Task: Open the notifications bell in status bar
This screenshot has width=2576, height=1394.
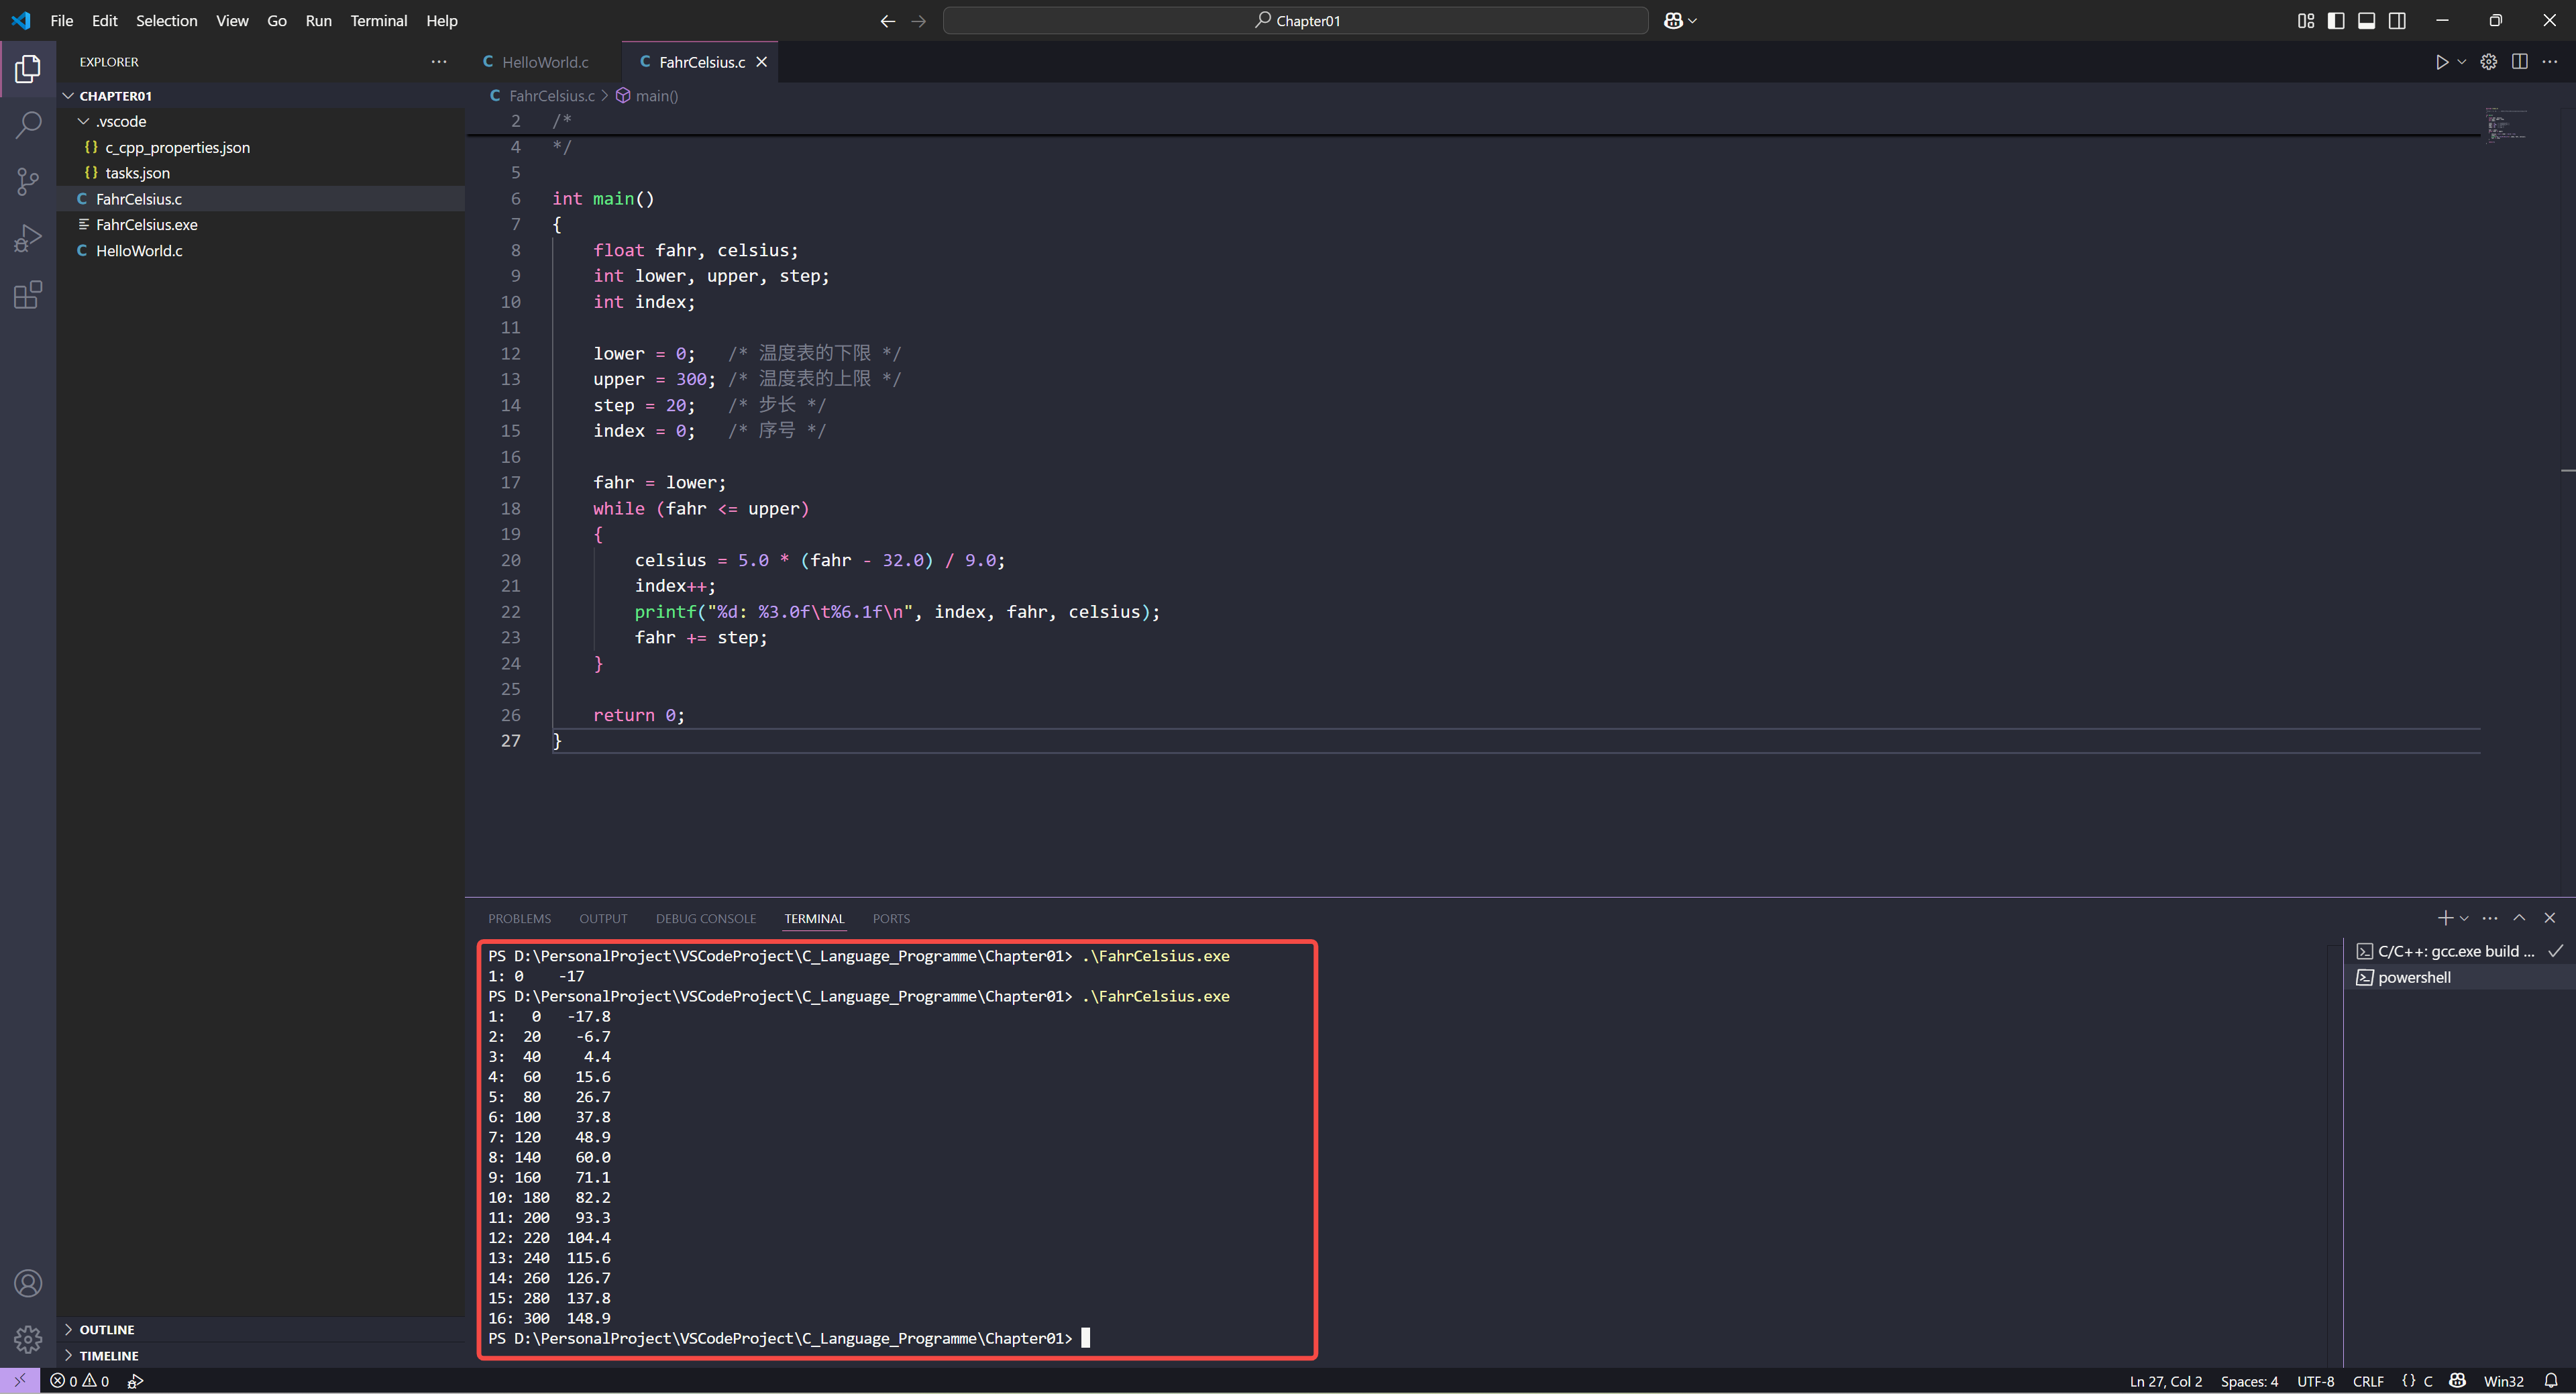Action: click(2550, 1381)
